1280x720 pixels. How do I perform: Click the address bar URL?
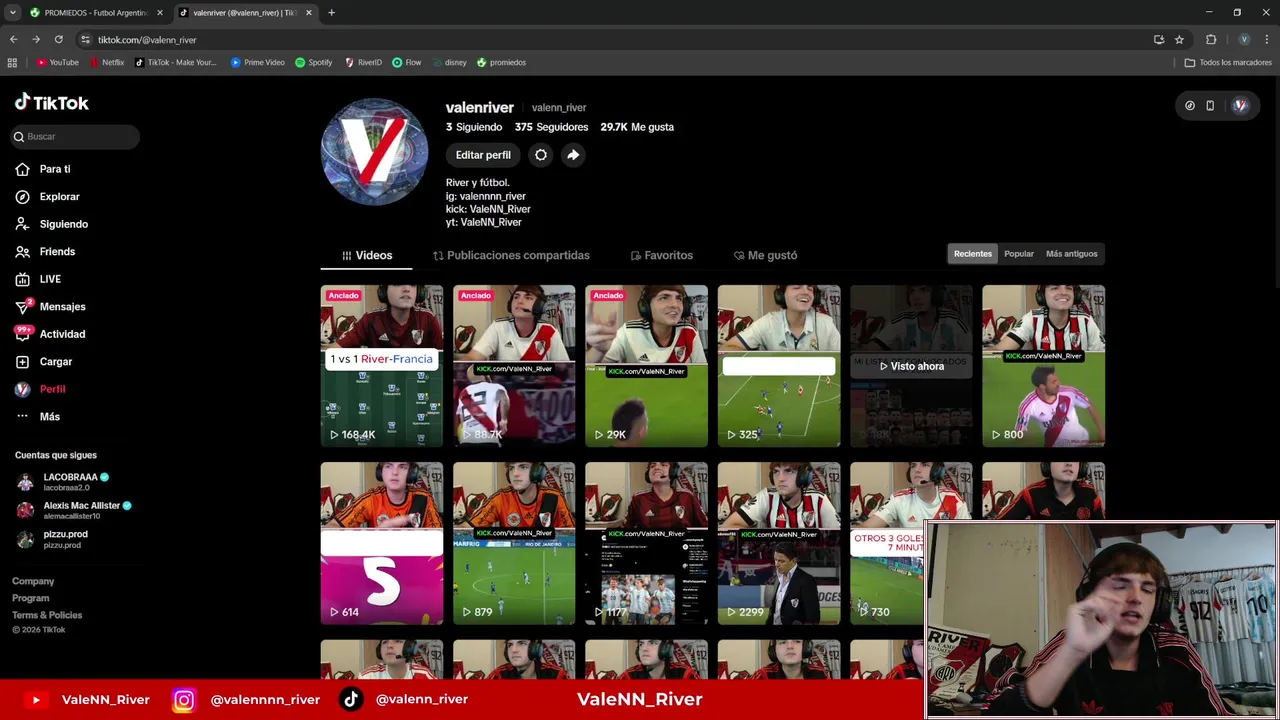pyautogui.click(x=147, y=40)
